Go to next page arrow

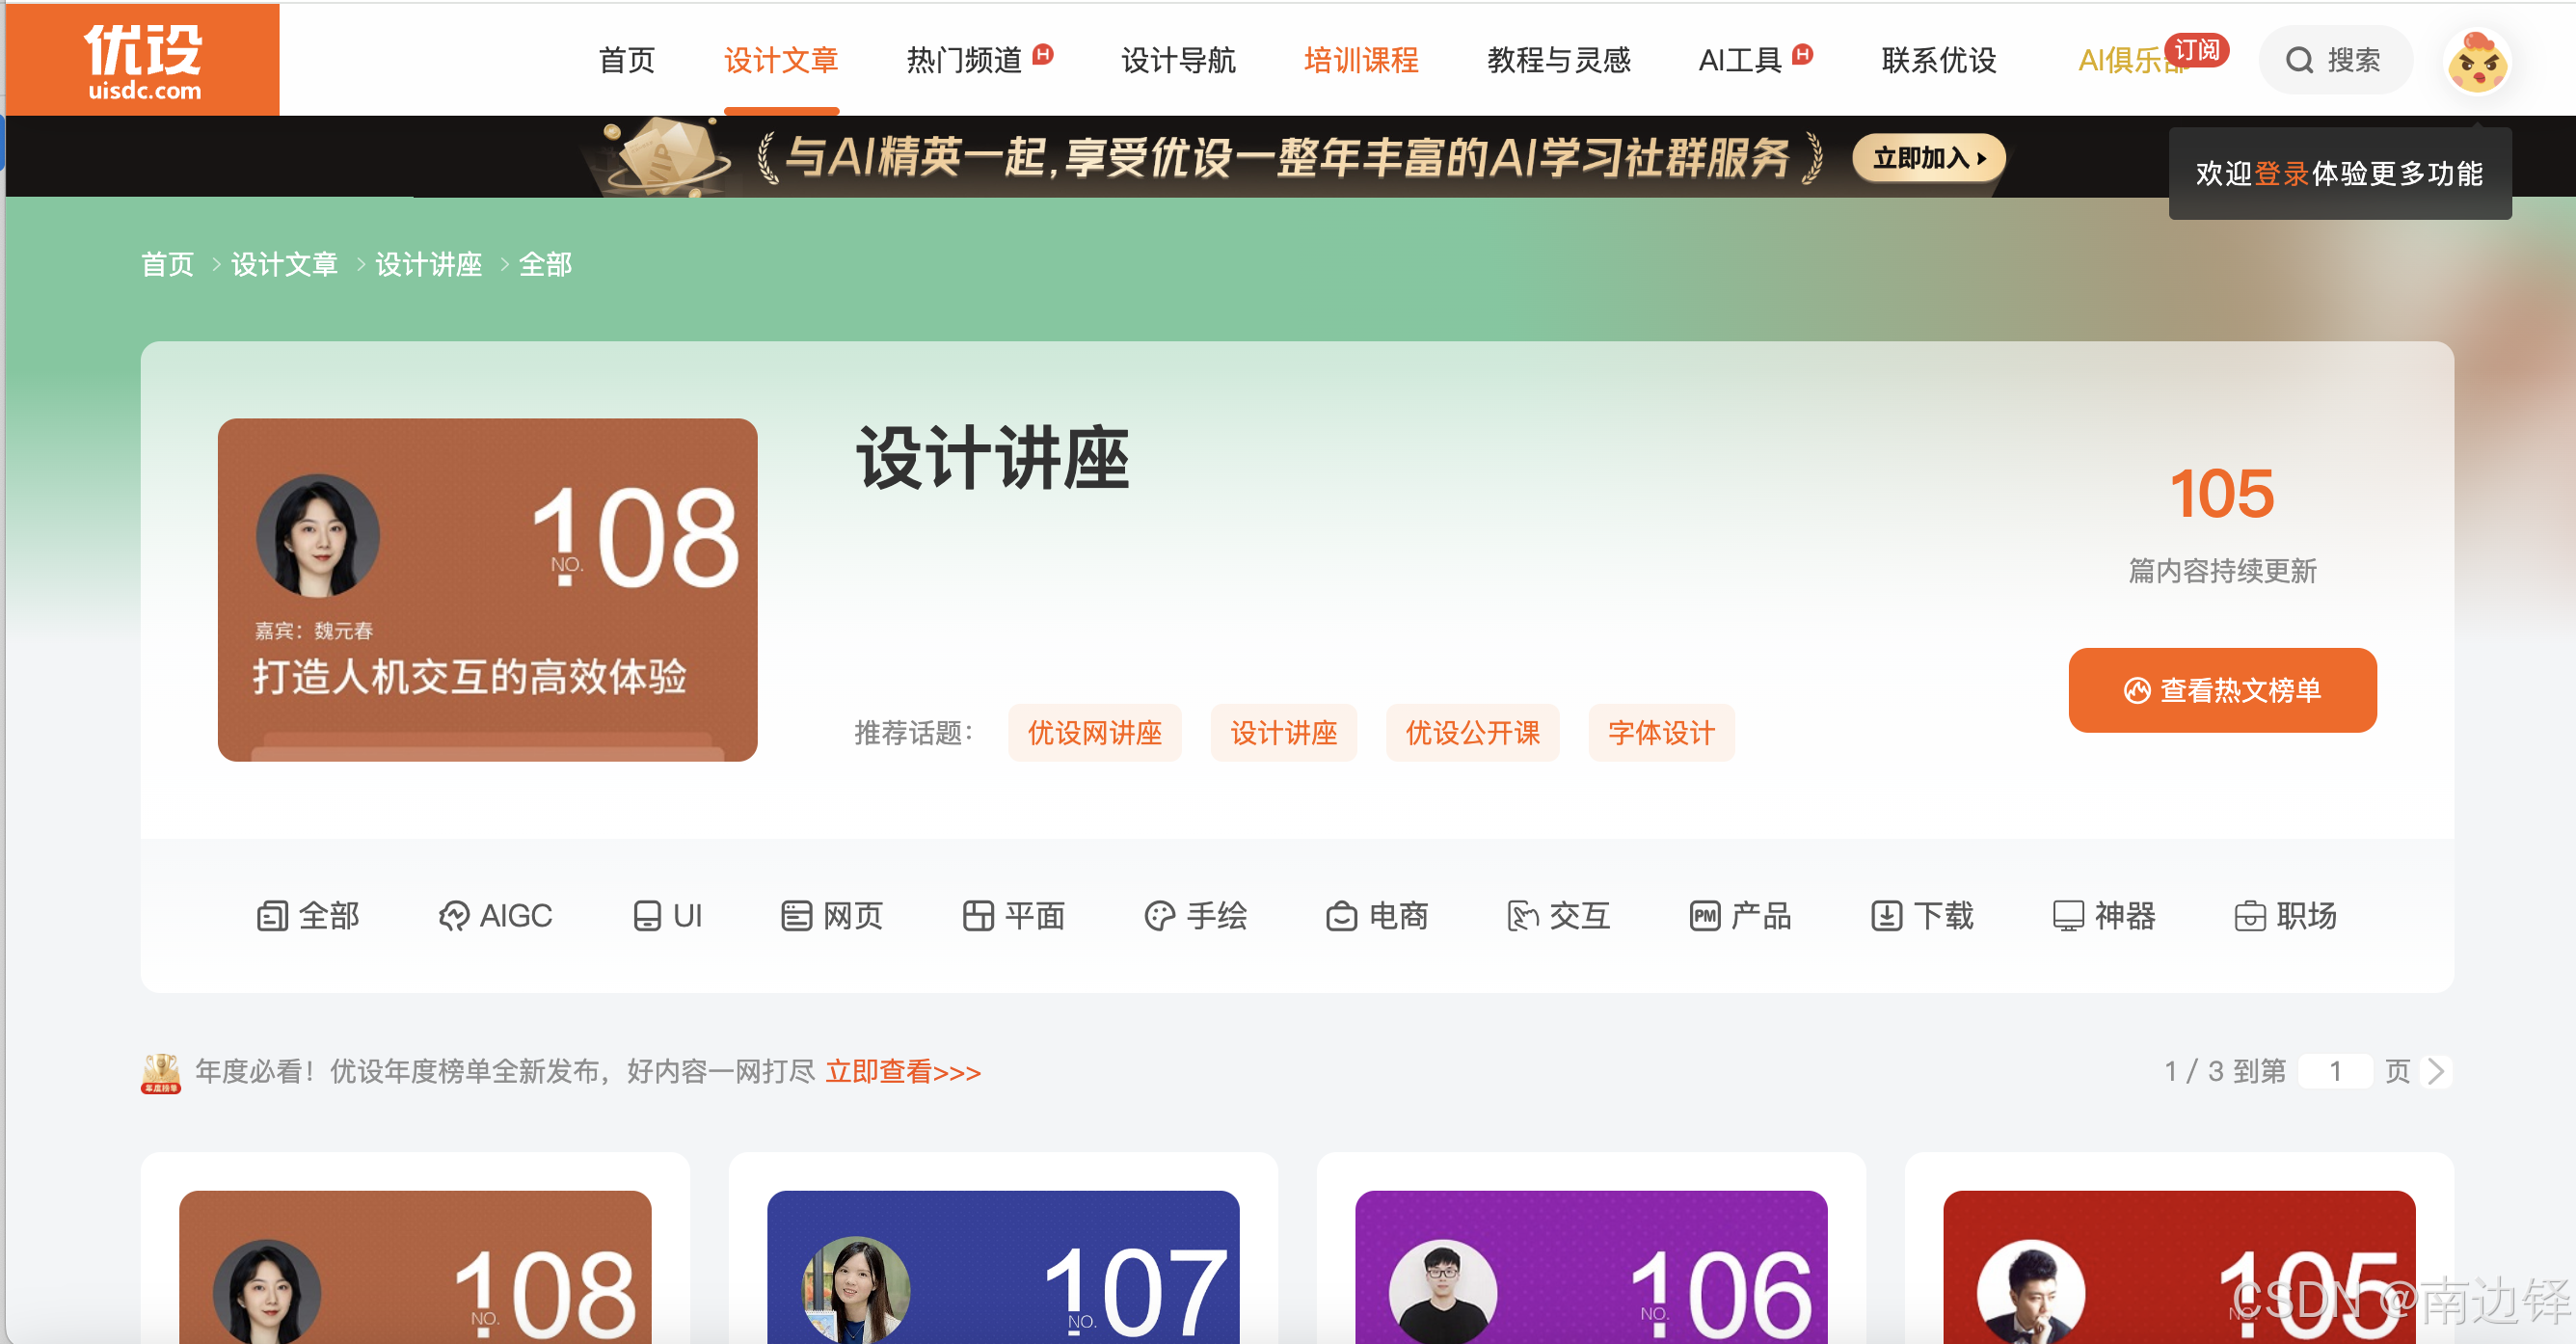tap(2437, 1071)
